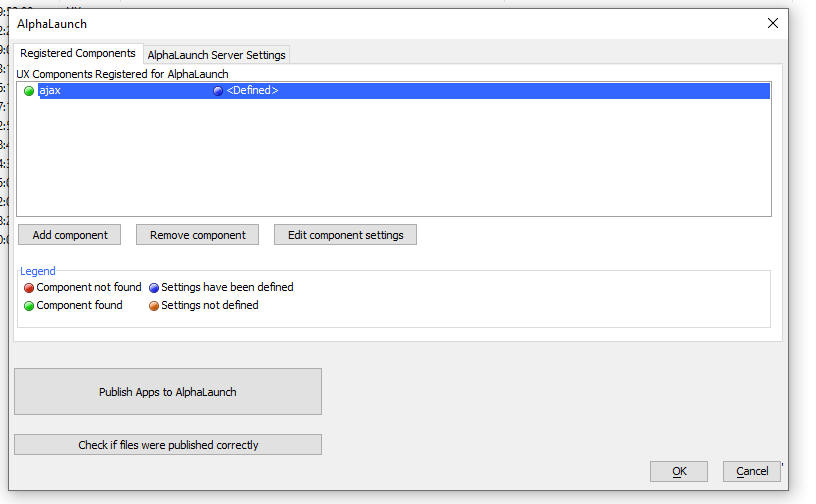Switch to Registered Components tab
Screen dimensions: 816x504
(78, 53)
